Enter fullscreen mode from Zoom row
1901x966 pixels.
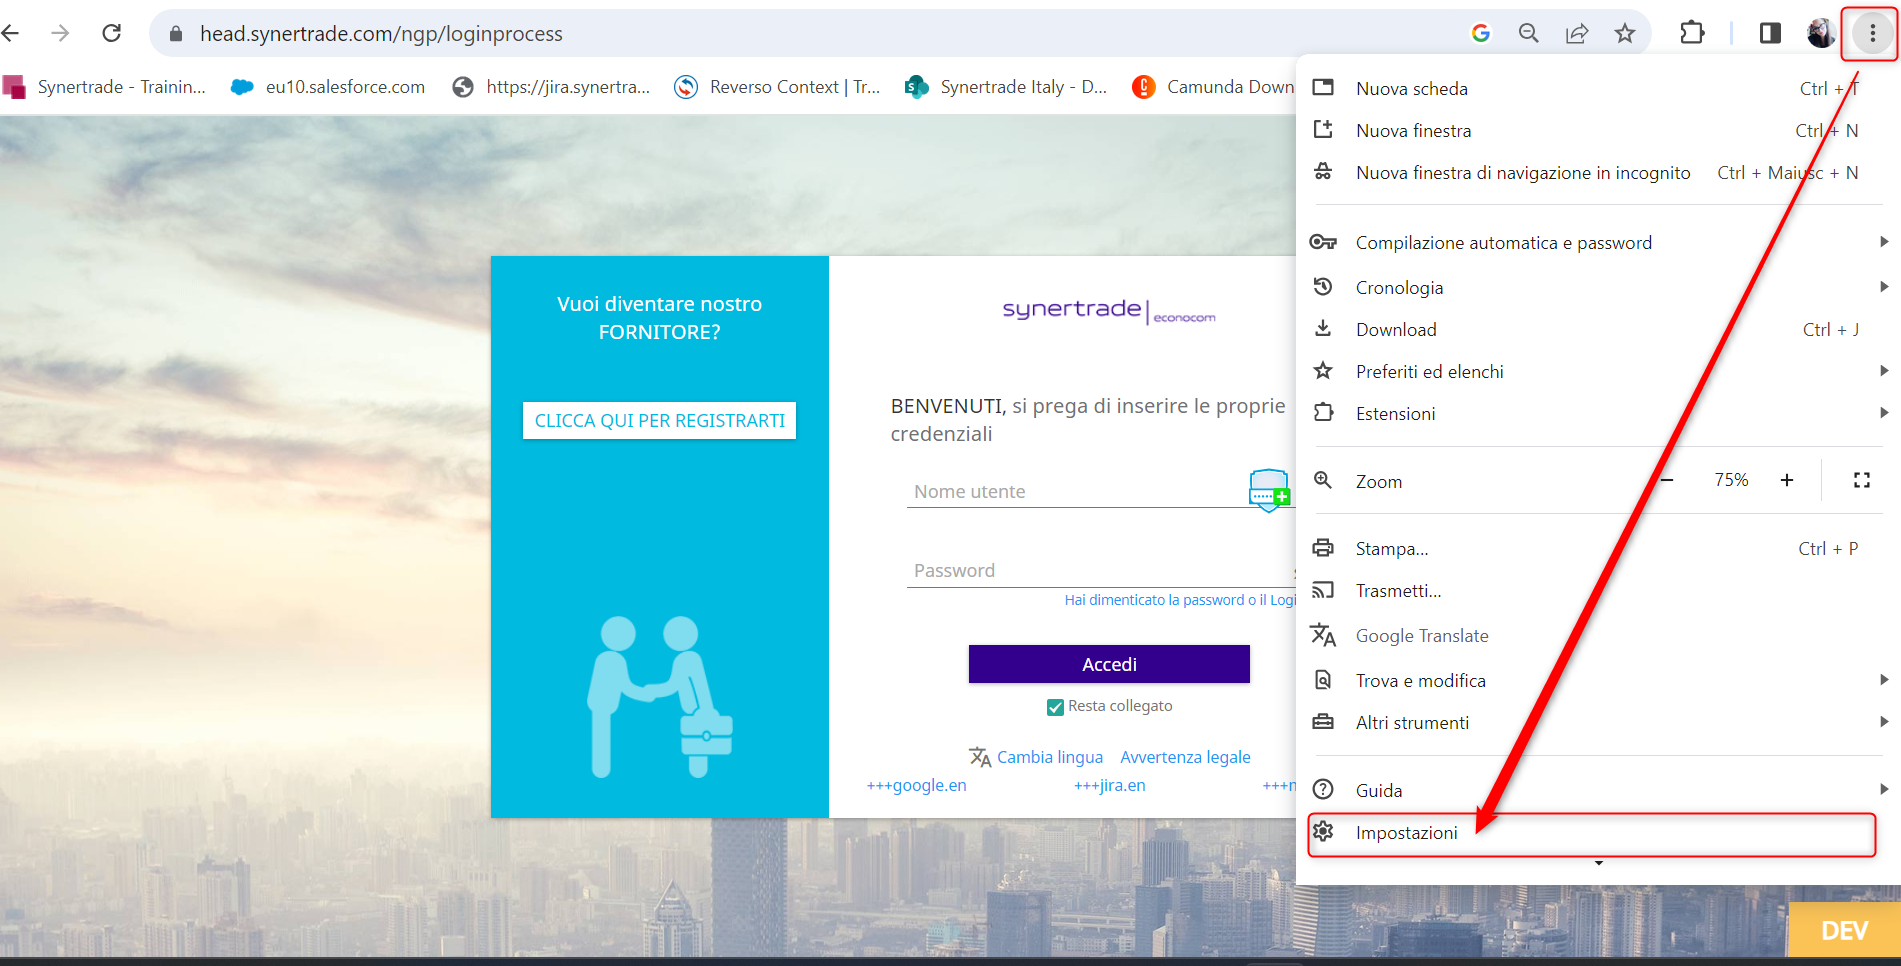click(x=1861, y=481)
